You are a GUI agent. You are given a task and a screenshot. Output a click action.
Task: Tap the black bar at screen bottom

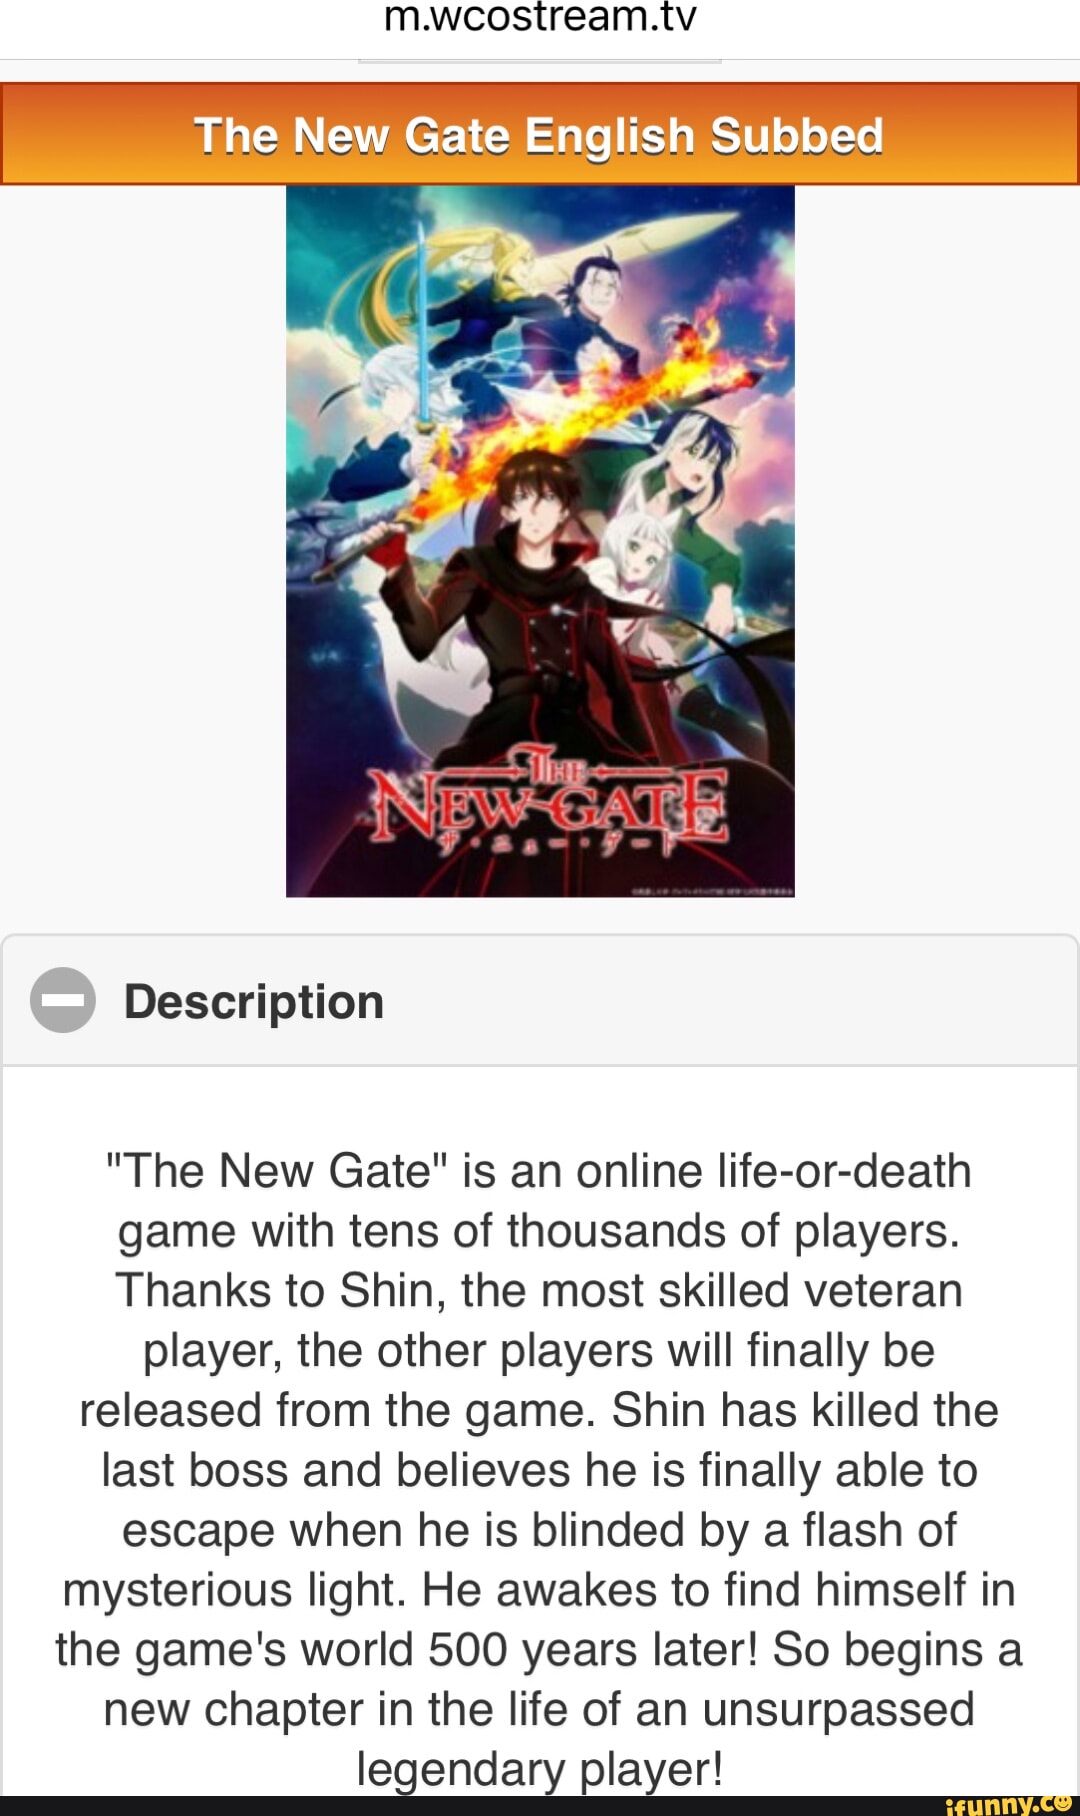(x=540, y=1805)
